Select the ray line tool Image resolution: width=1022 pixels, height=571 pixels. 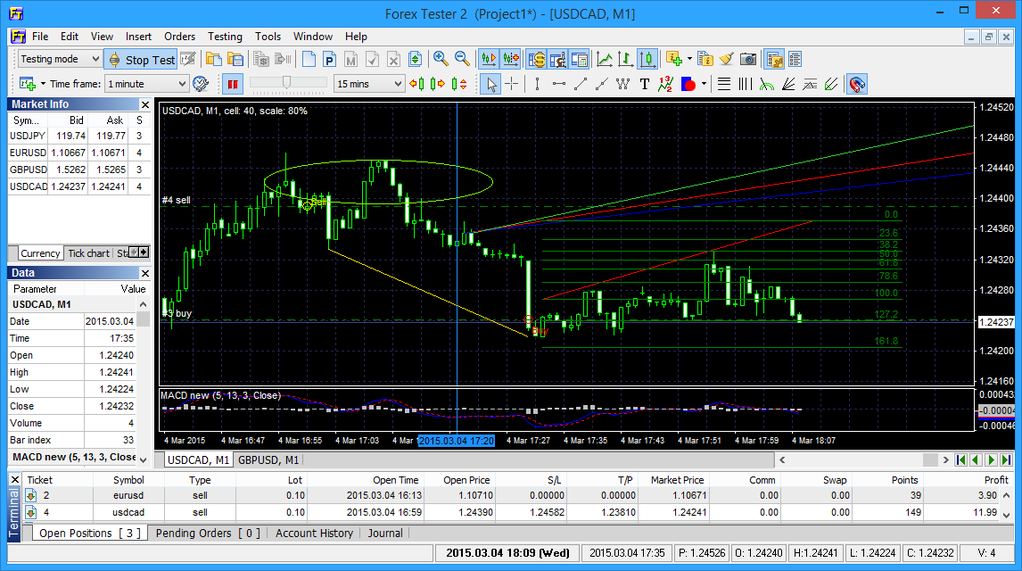pos(602,84)
